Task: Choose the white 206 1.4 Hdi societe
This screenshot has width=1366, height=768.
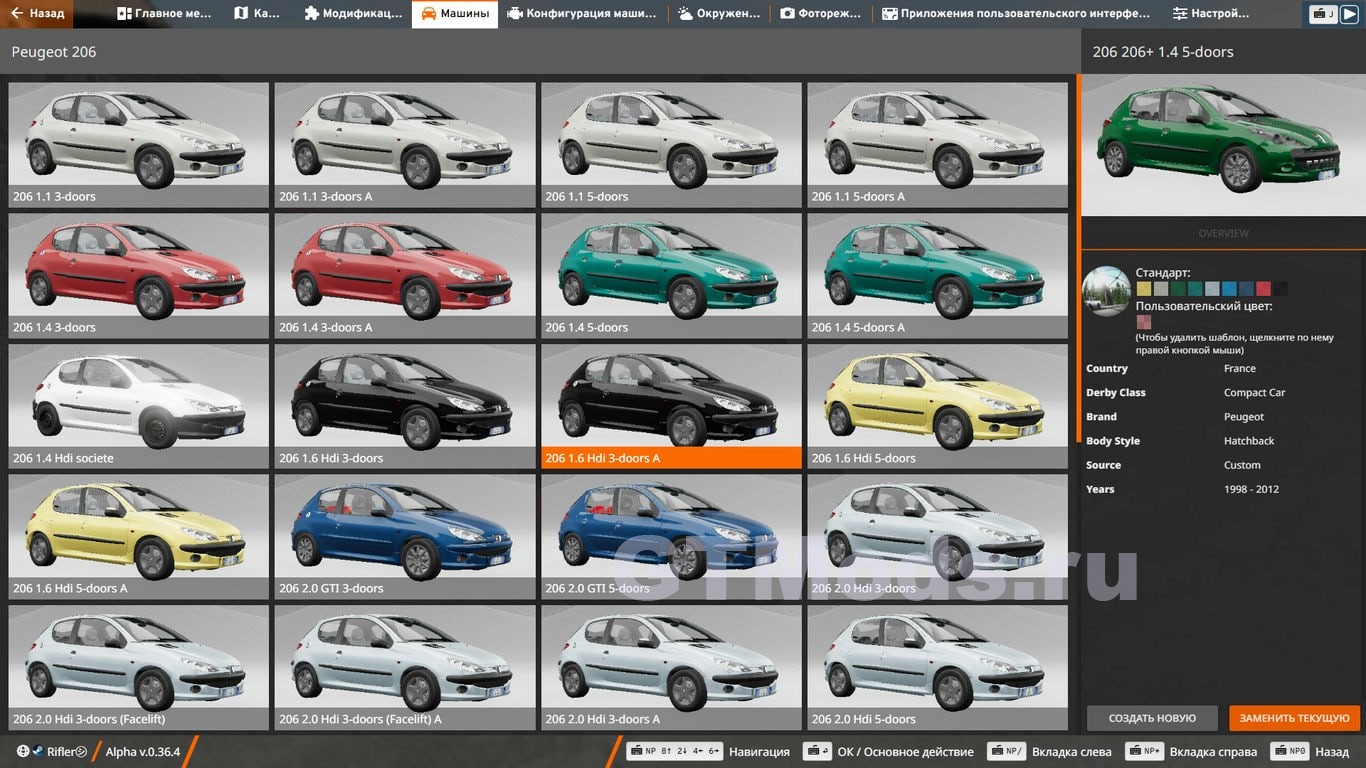Action: point(139,406)
